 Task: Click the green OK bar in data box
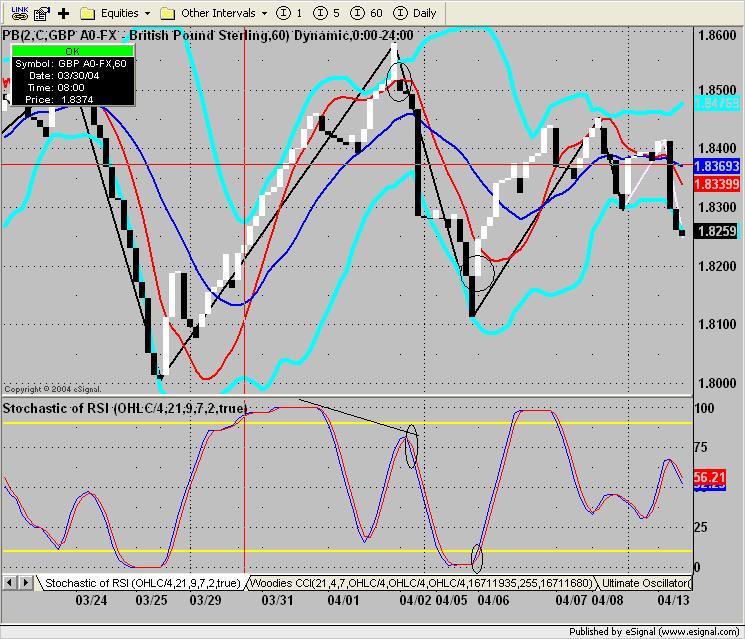72,51
